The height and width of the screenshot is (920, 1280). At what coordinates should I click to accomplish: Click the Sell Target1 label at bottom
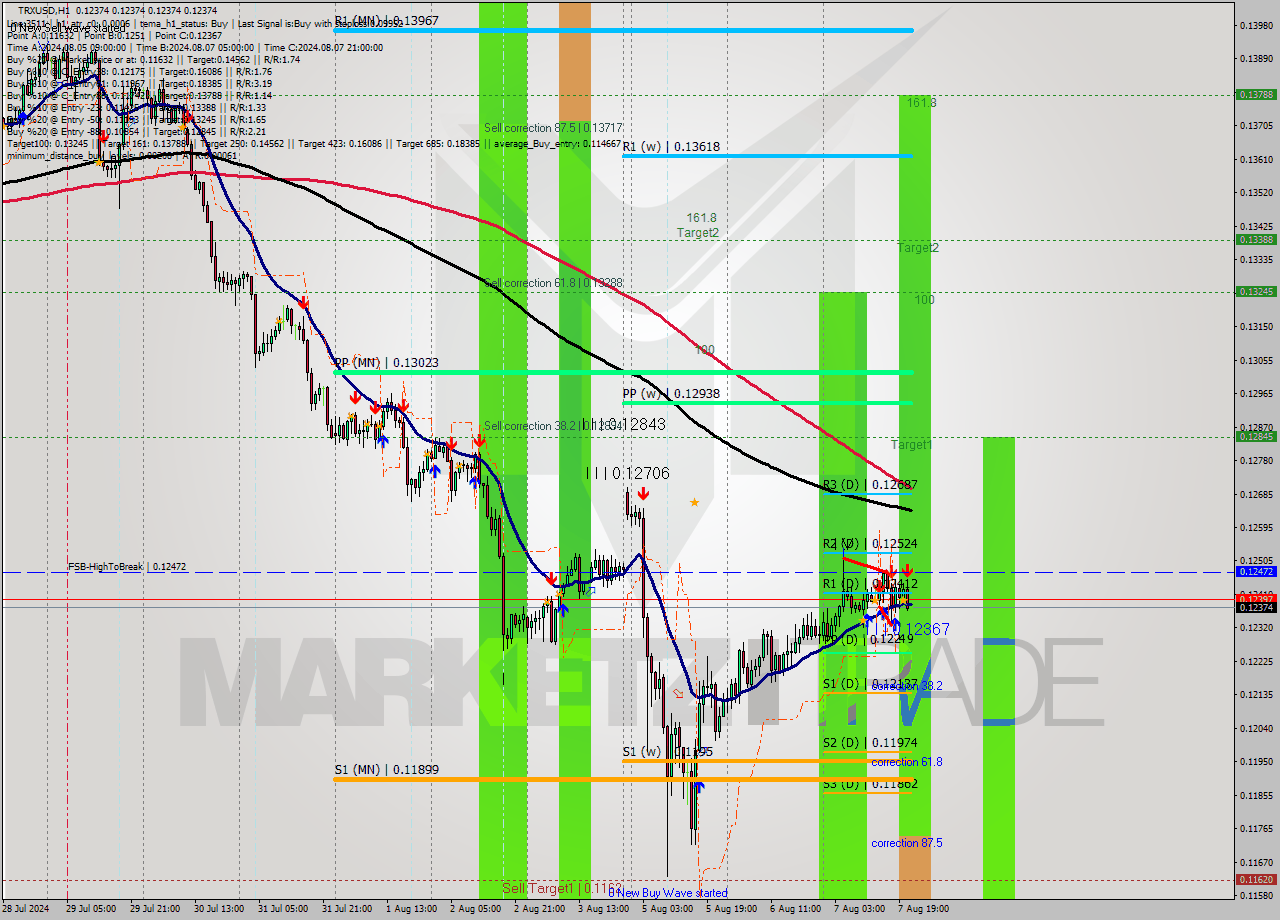point(562,888)
